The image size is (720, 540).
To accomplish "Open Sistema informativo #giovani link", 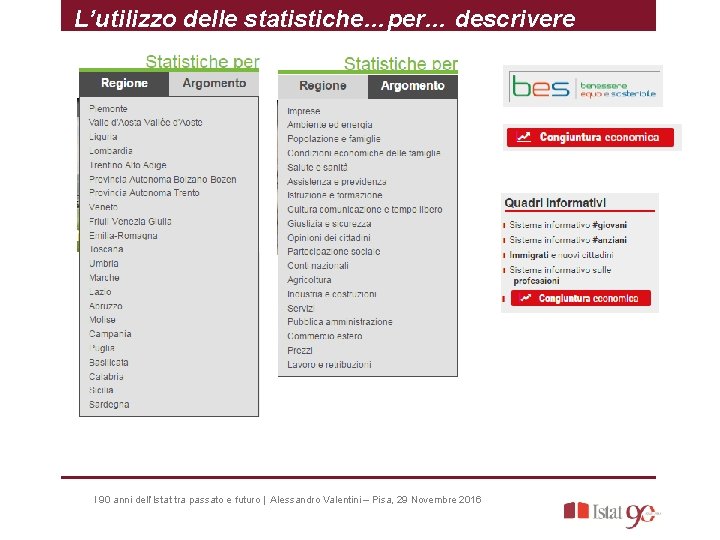I will tap(568, 225).
